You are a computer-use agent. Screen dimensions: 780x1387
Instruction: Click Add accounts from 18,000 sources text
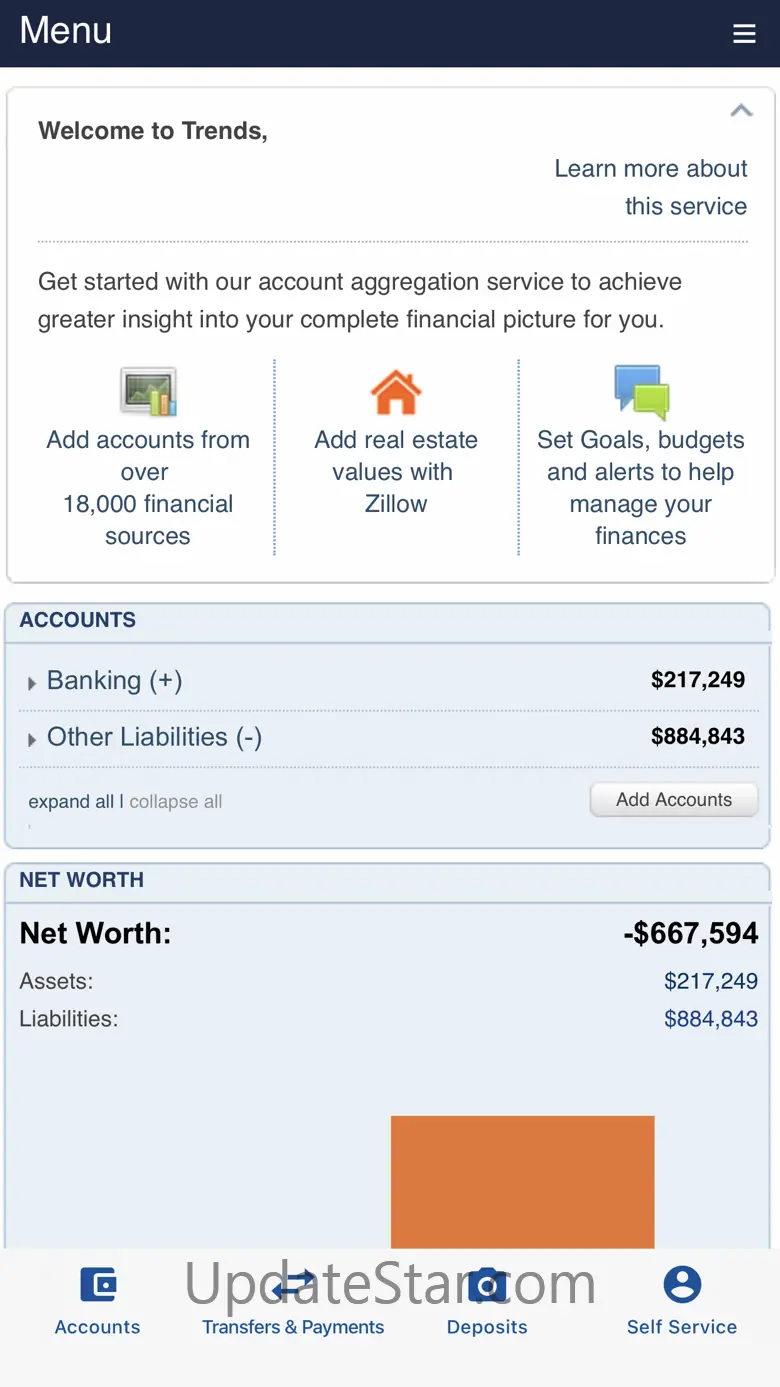click(x=148, y=488)
